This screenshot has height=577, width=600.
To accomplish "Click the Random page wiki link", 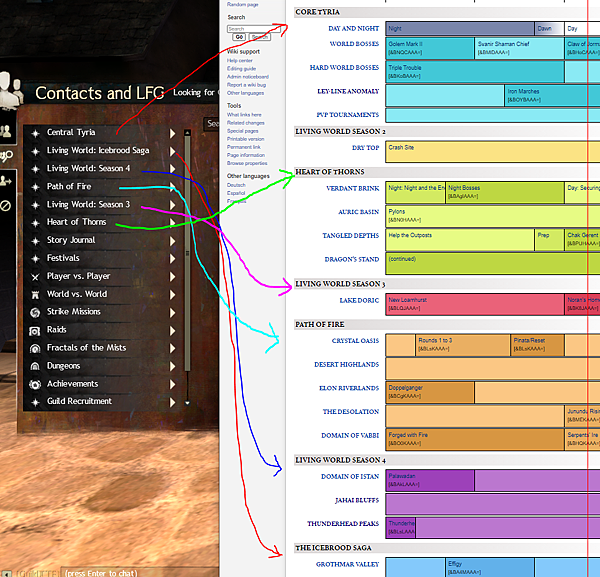I will (243, 4).
